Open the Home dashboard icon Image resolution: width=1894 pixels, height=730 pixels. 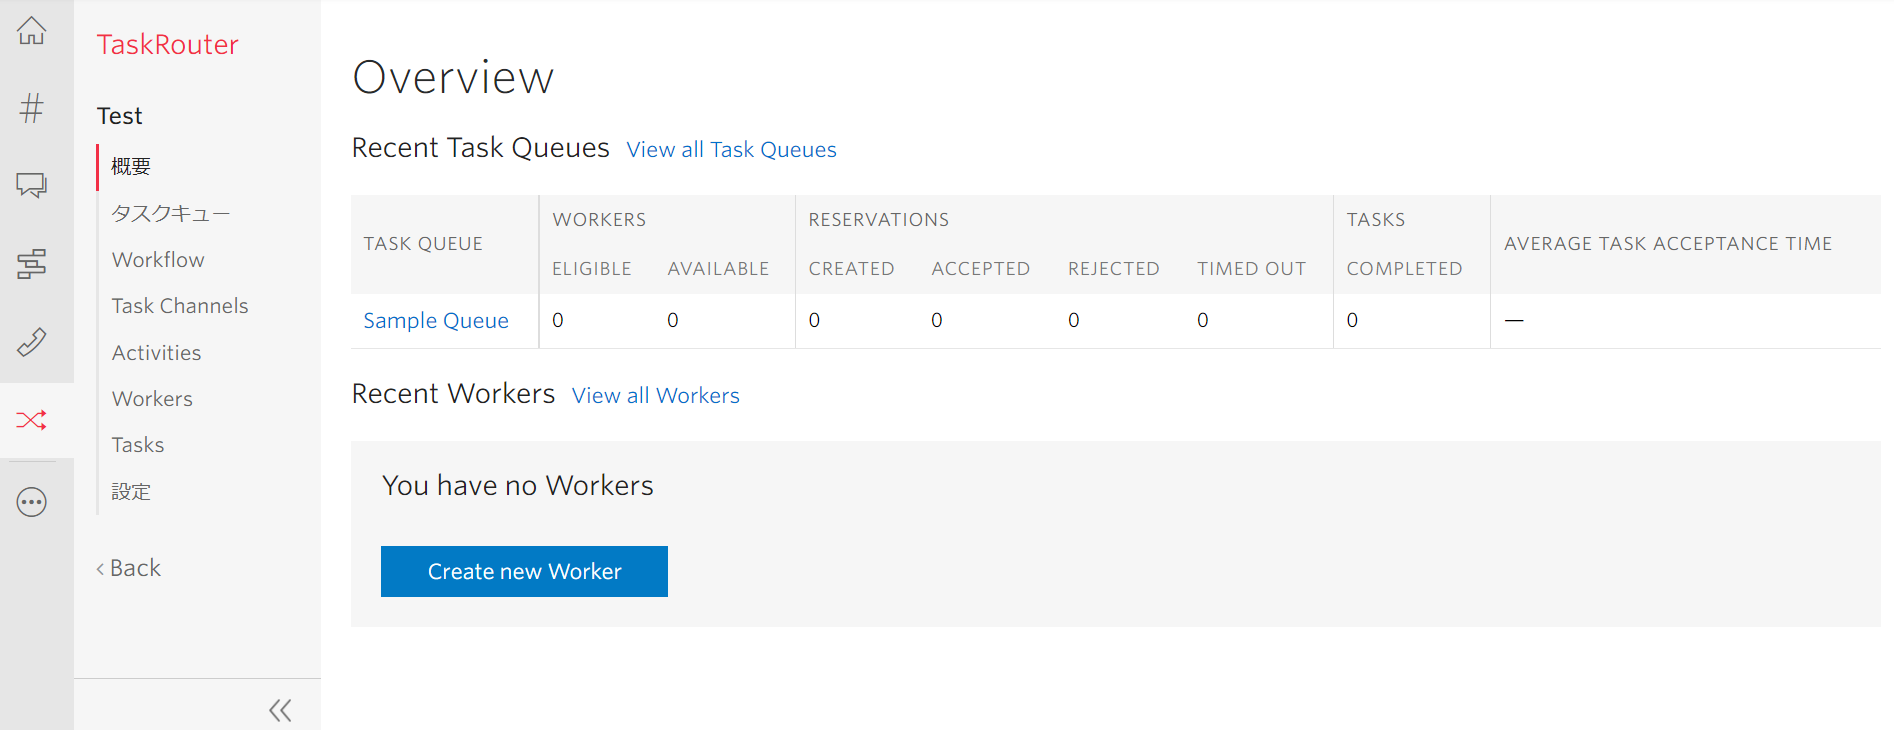coord(32,31)
